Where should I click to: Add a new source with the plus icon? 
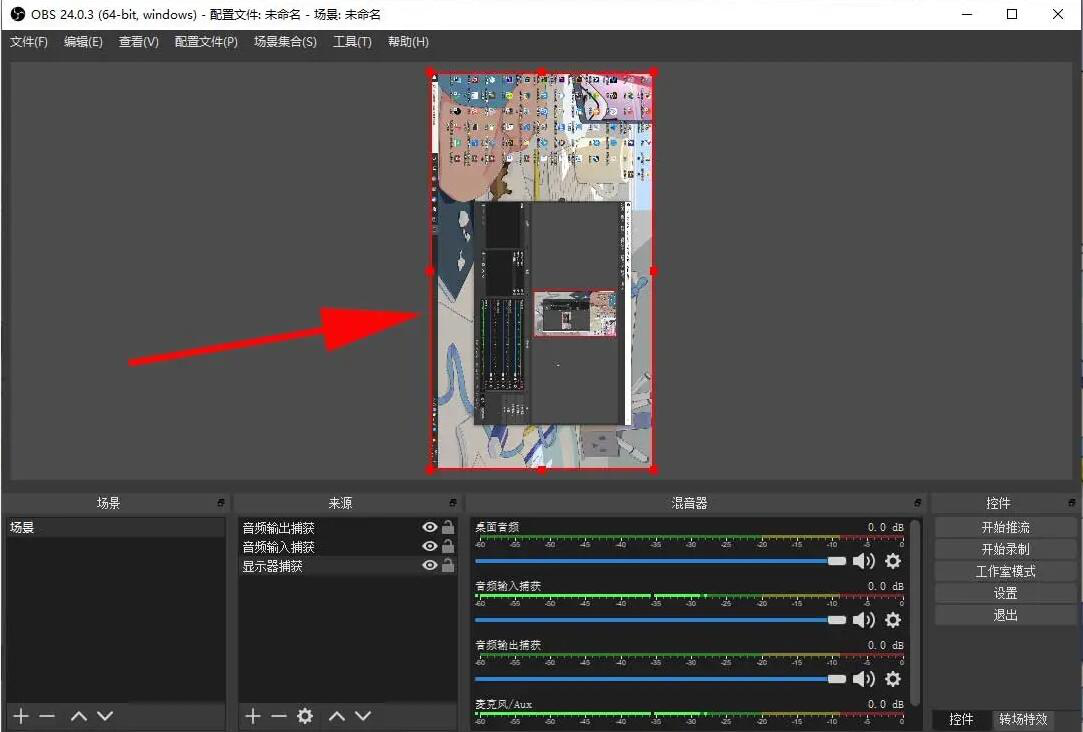pos(253,716)
